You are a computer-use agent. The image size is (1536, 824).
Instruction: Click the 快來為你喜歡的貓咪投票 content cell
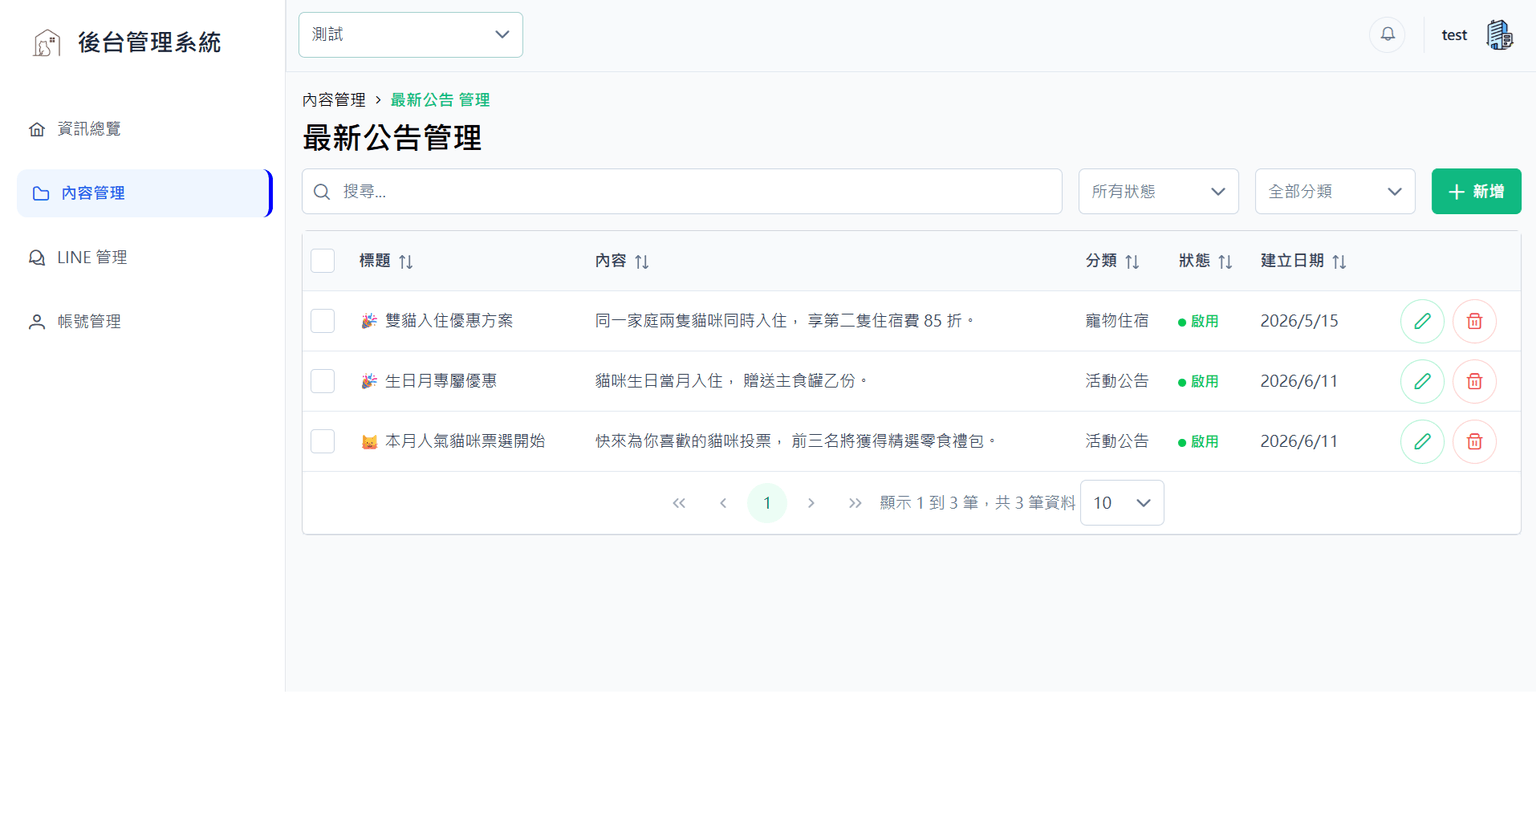pos(796,441)
